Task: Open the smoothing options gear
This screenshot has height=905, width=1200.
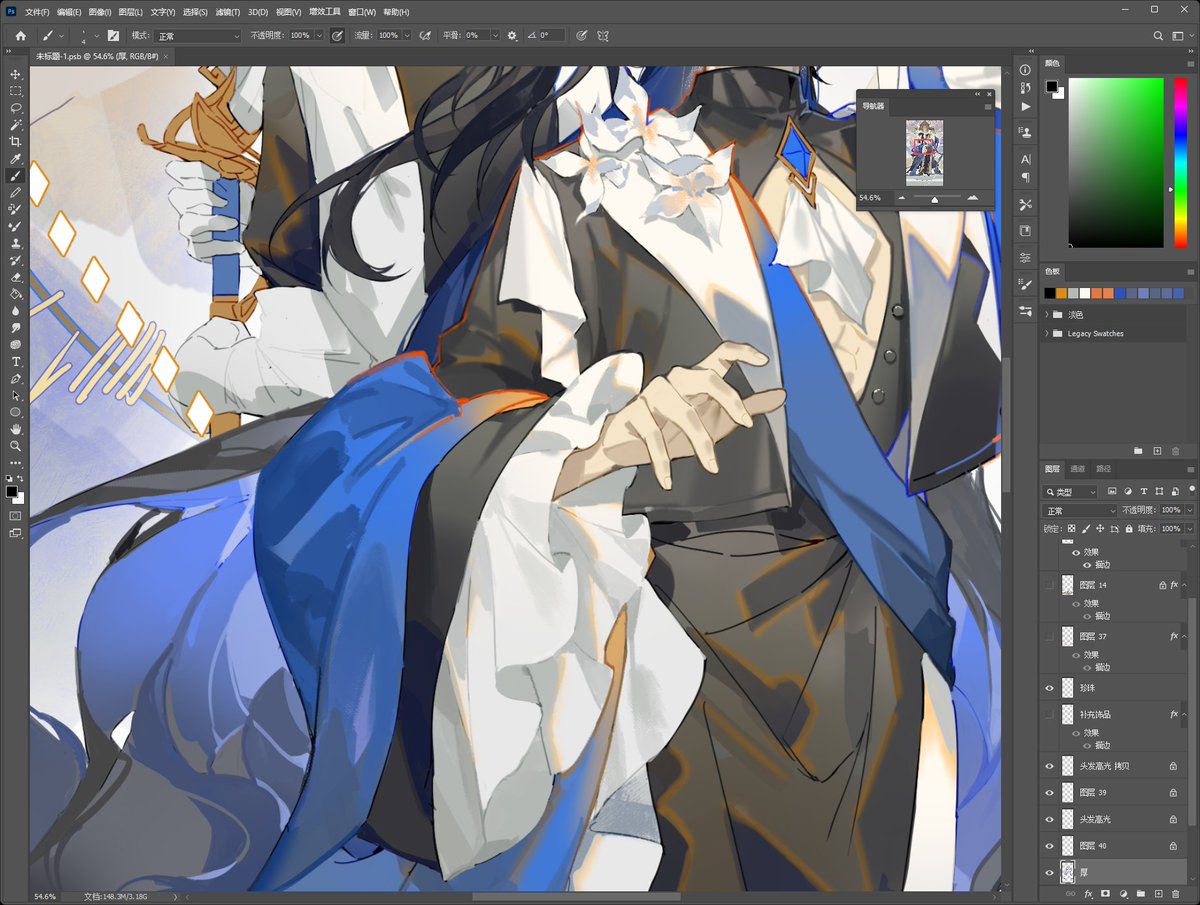Action: (x=512, y=35)
